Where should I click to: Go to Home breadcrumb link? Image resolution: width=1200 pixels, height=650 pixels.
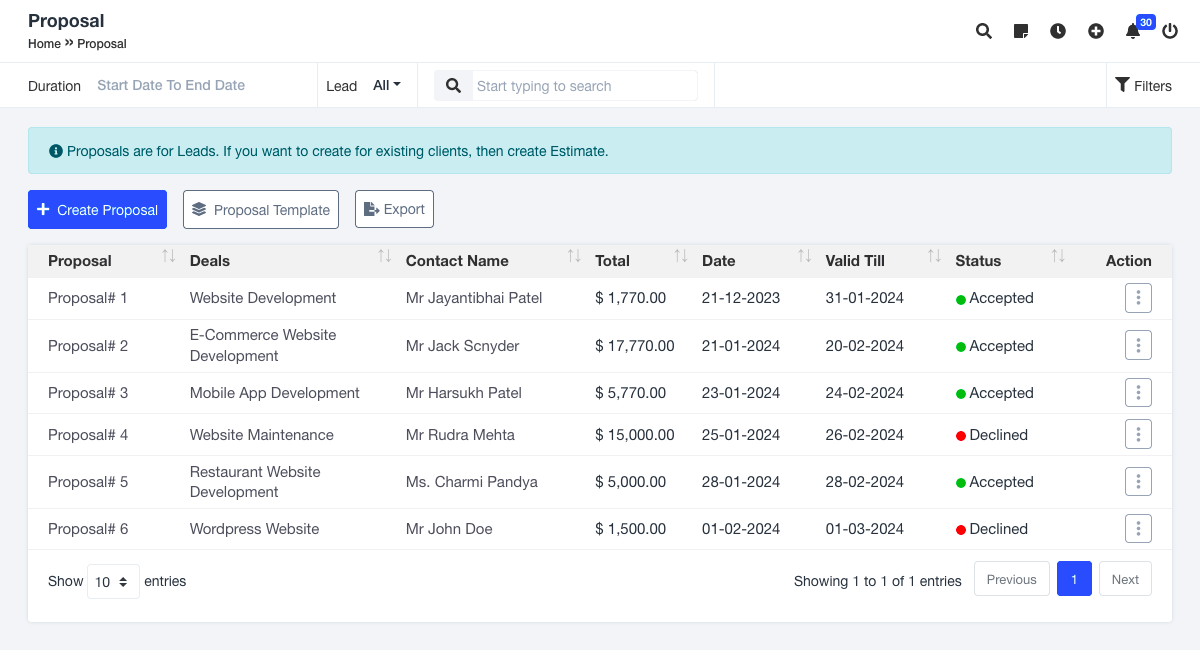click(x=44, y=44)
